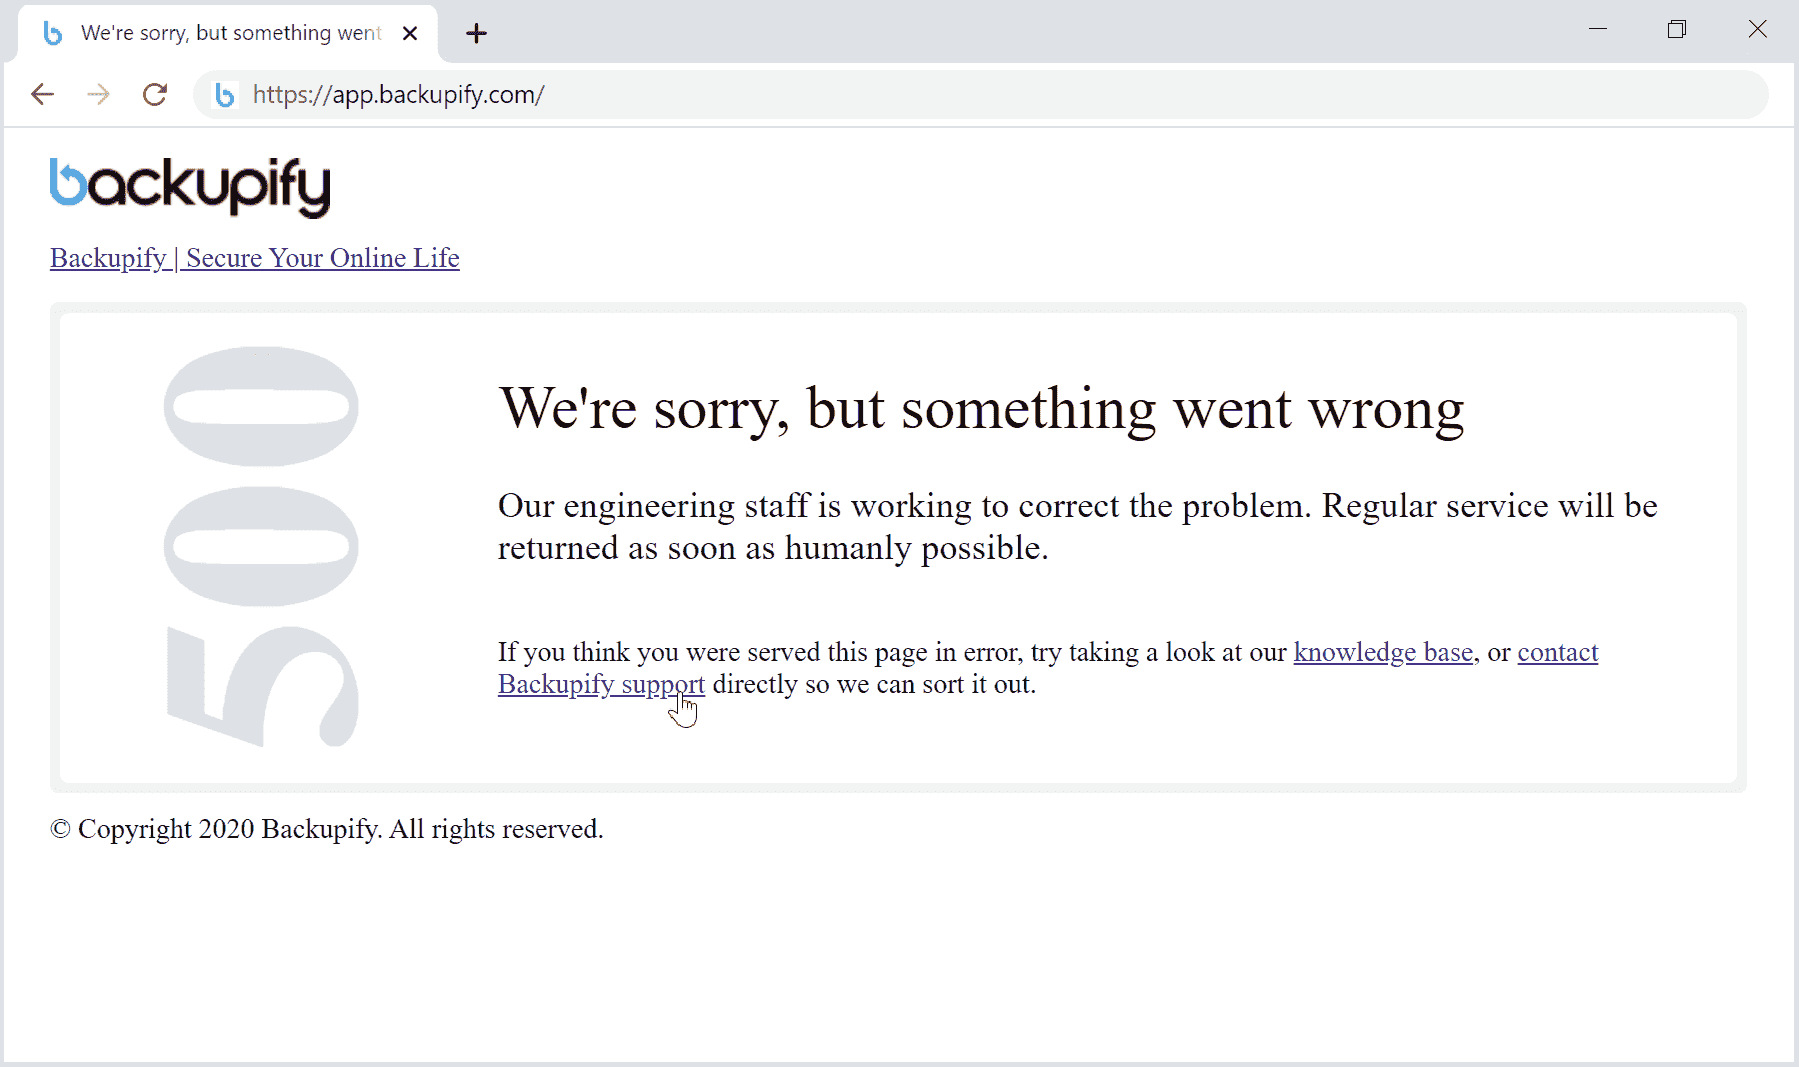
Task: Minimize the browser window
Action: pos(1598,29)
